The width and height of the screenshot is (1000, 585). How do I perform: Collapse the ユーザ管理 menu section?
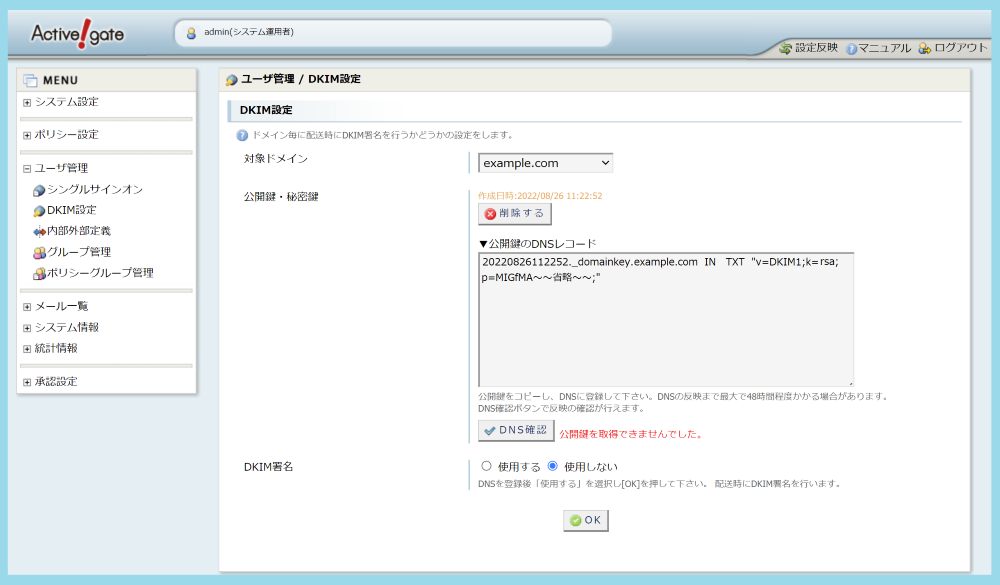25,167
